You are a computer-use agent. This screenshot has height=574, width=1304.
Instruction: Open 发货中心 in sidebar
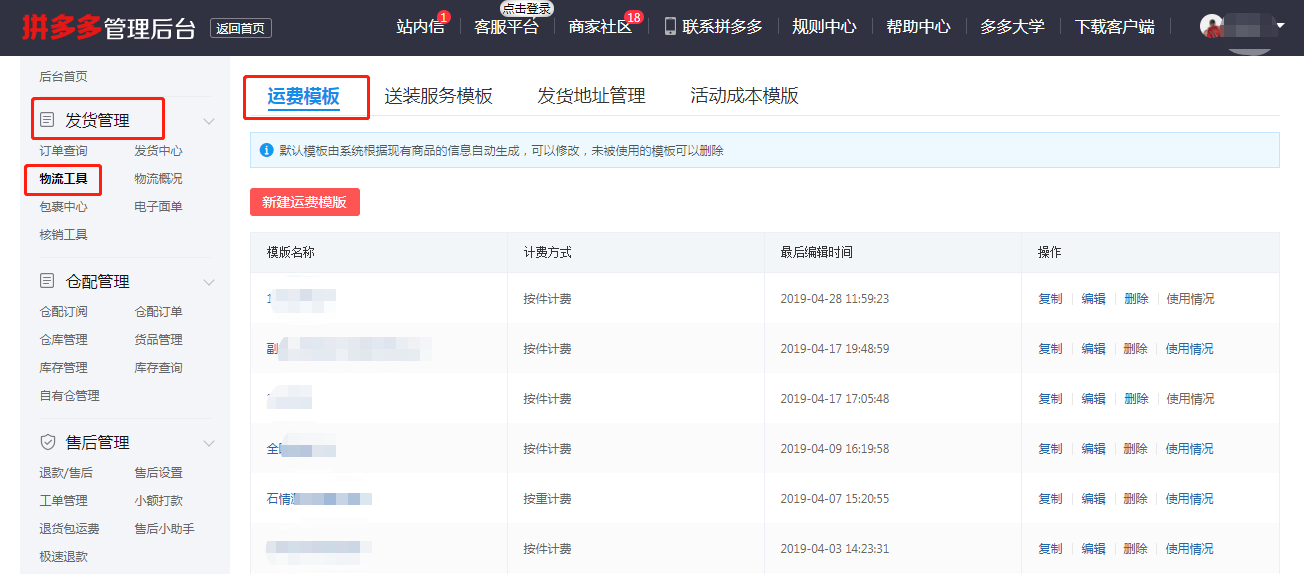158,151
